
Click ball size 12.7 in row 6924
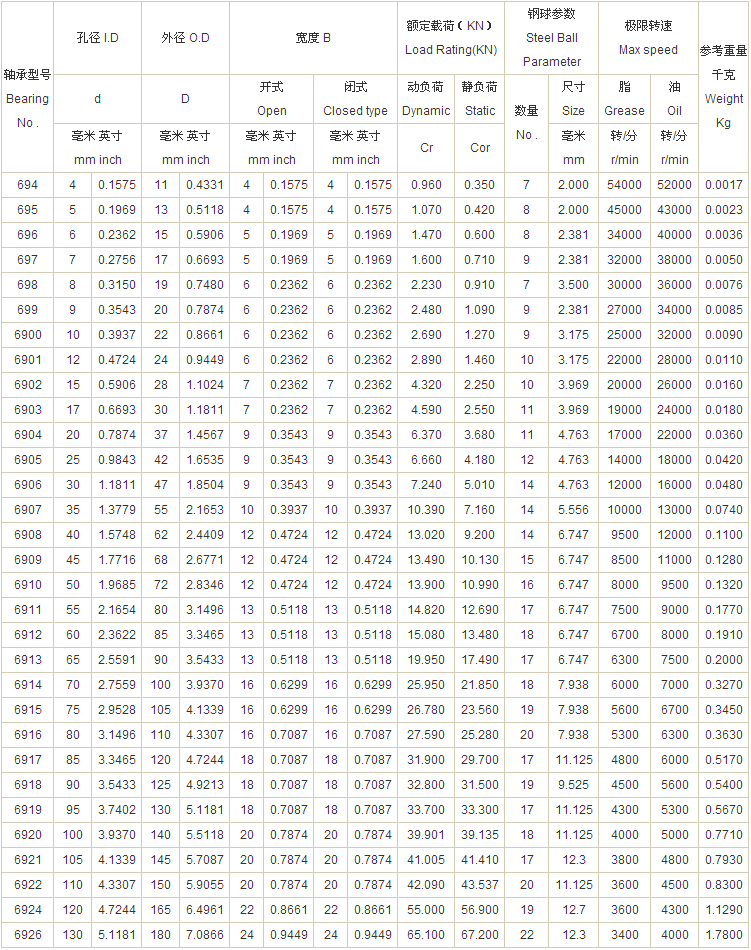(x=573, y=910)
